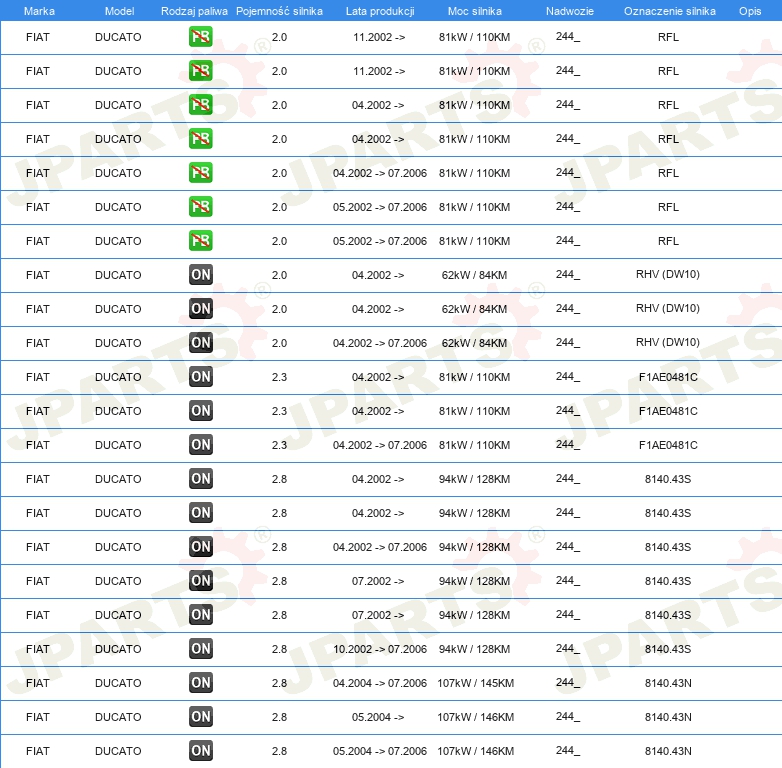This screenshot has height=768, width=782.
Task: Click the Pojemność silnika column header
Action: point(279,11)
